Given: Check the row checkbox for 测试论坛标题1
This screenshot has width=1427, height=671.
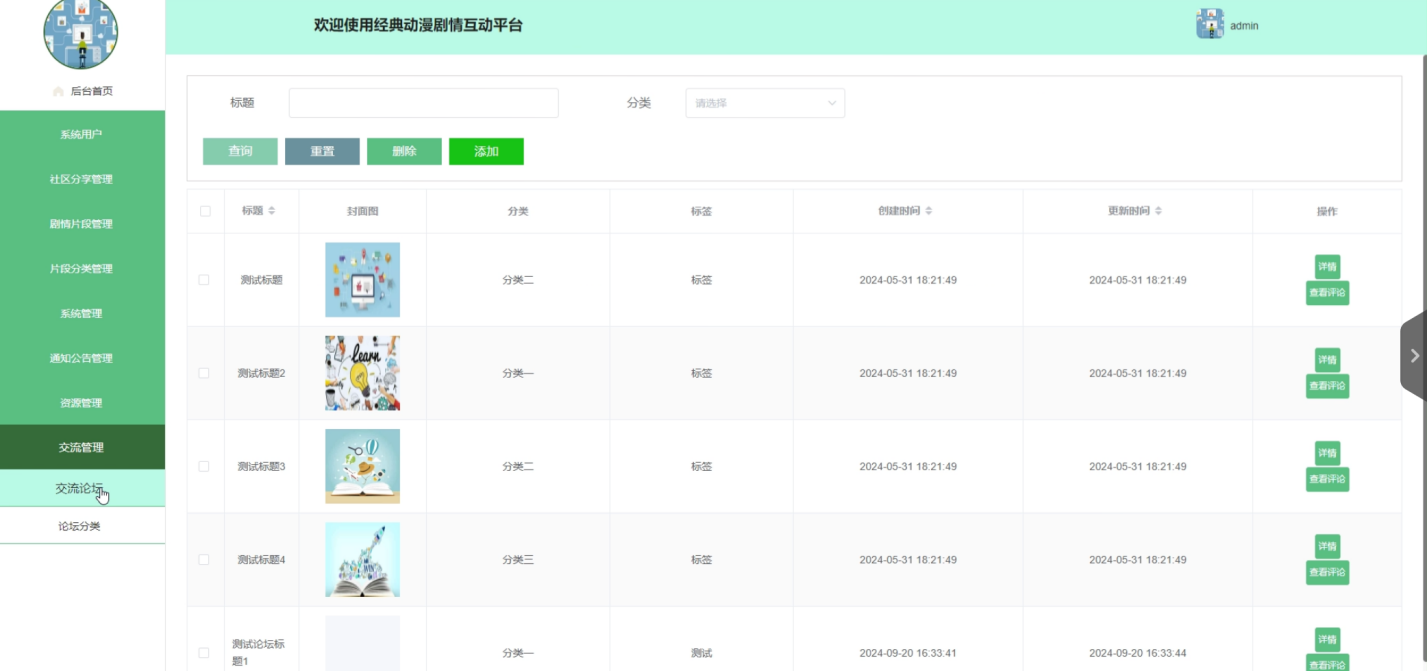Looking at the screenshot, I should point(204,653).
